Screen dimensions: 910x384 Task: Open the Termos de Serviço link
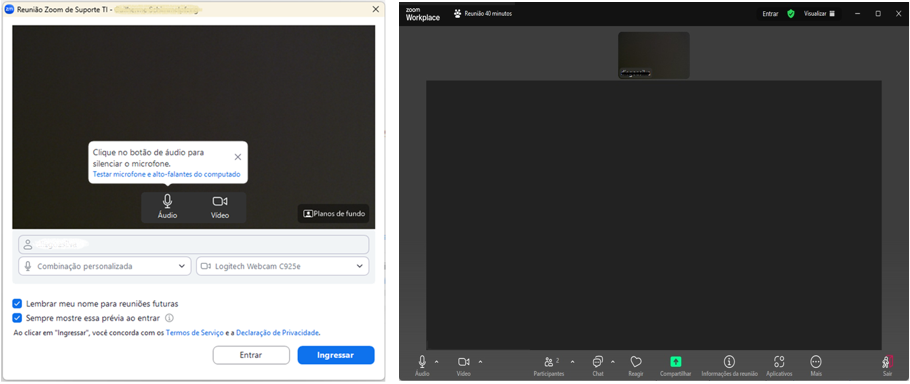pyautogui.click(x=194, y=333)
